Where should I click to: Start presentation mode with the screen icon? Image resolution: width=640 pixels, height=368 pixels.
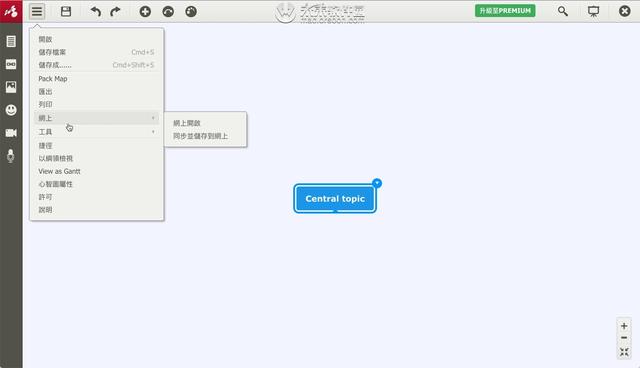point(593,11)
